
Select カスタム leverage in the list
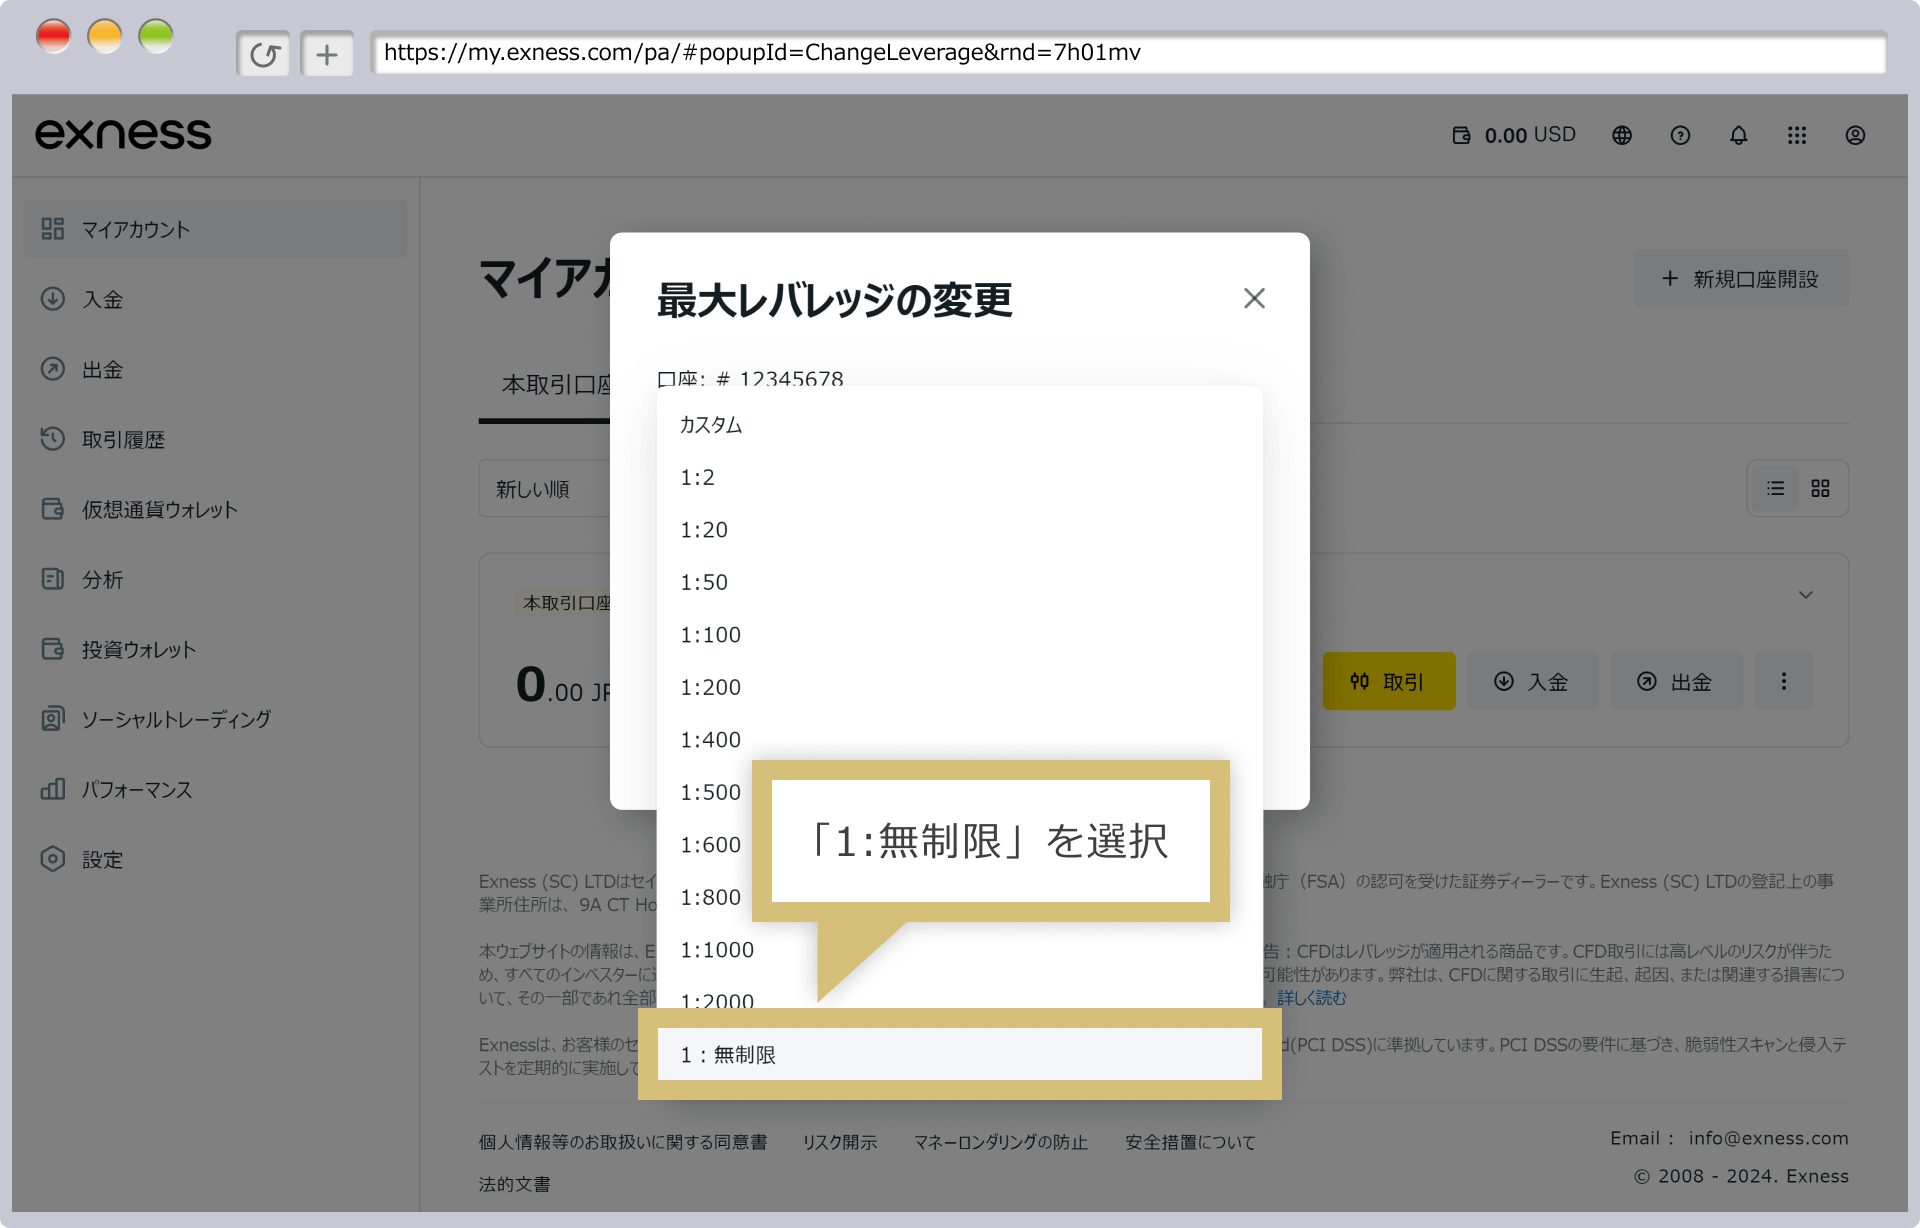tap(710, 424)
